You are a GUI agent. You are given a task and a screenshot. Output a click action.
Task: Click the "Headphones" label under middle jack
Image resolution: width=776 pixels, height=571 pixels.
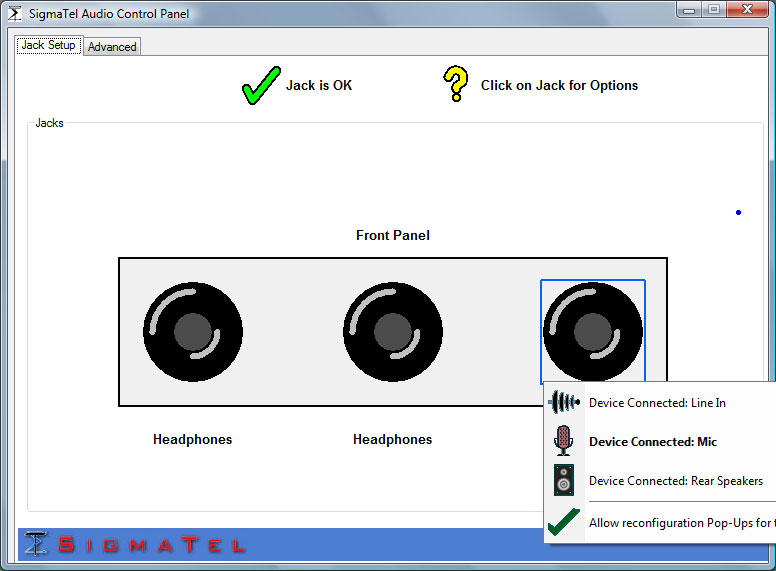(x=392, y=439)
